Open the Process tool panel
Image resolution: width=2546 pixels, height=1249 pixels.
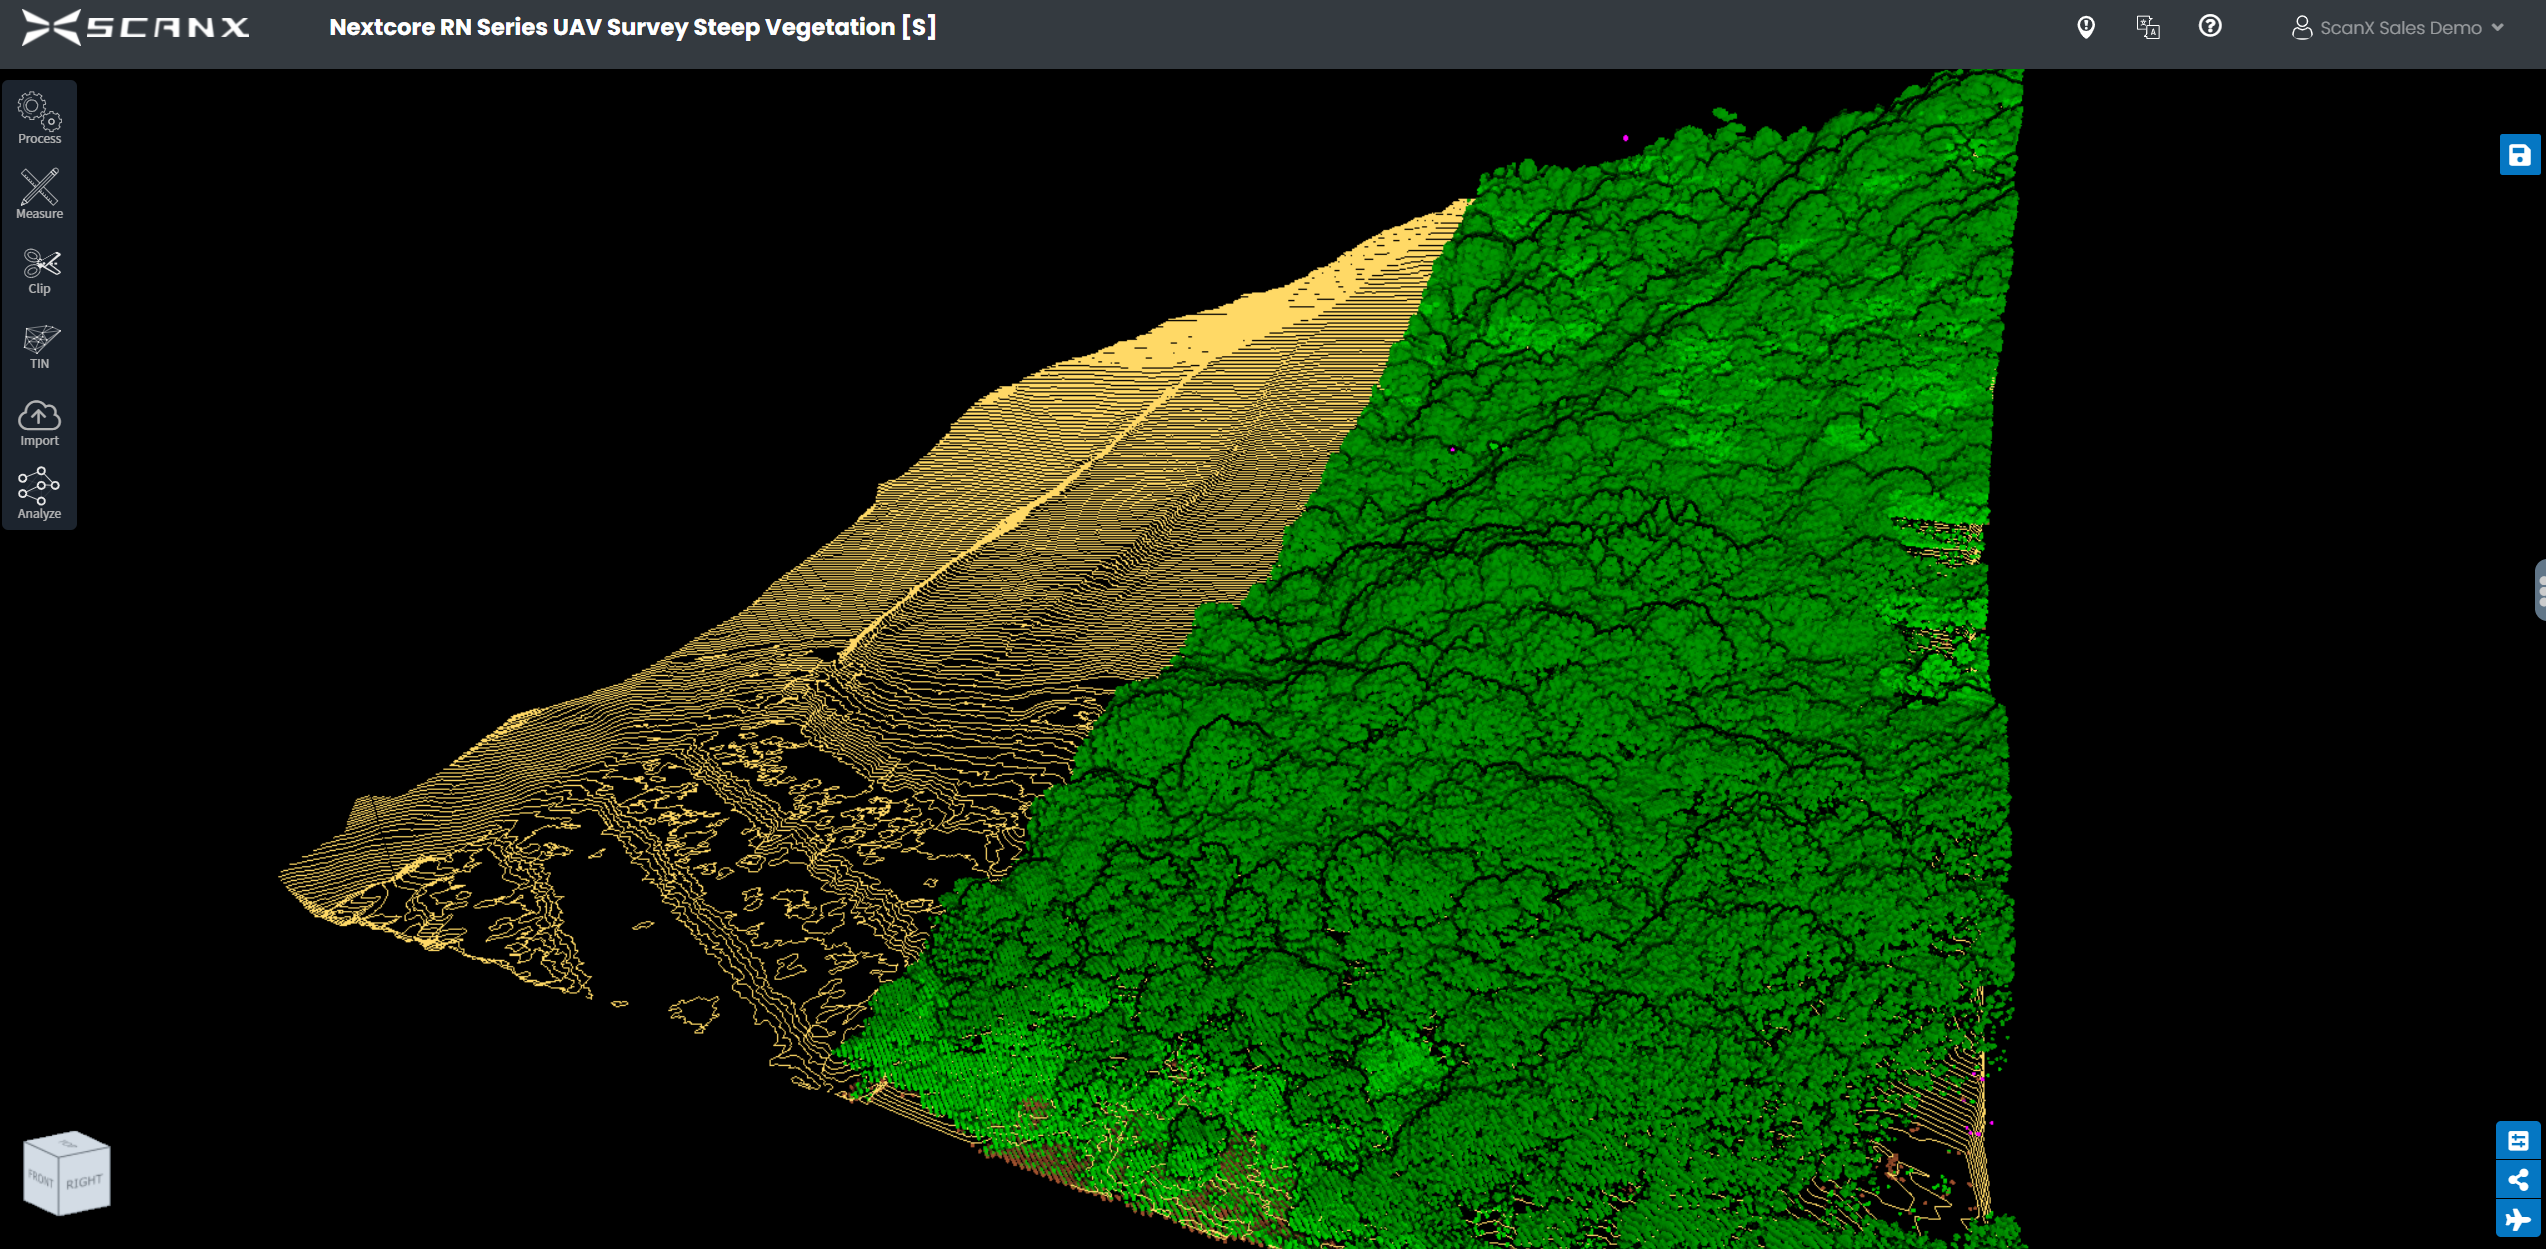click(x=39, y=117)
